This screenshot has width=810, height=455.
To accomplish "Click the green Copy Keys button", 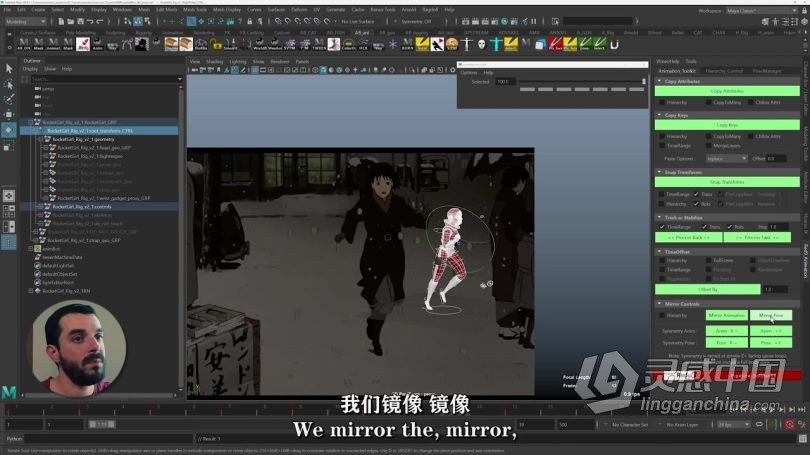I will pyautogui.click(x=727, y=125).
